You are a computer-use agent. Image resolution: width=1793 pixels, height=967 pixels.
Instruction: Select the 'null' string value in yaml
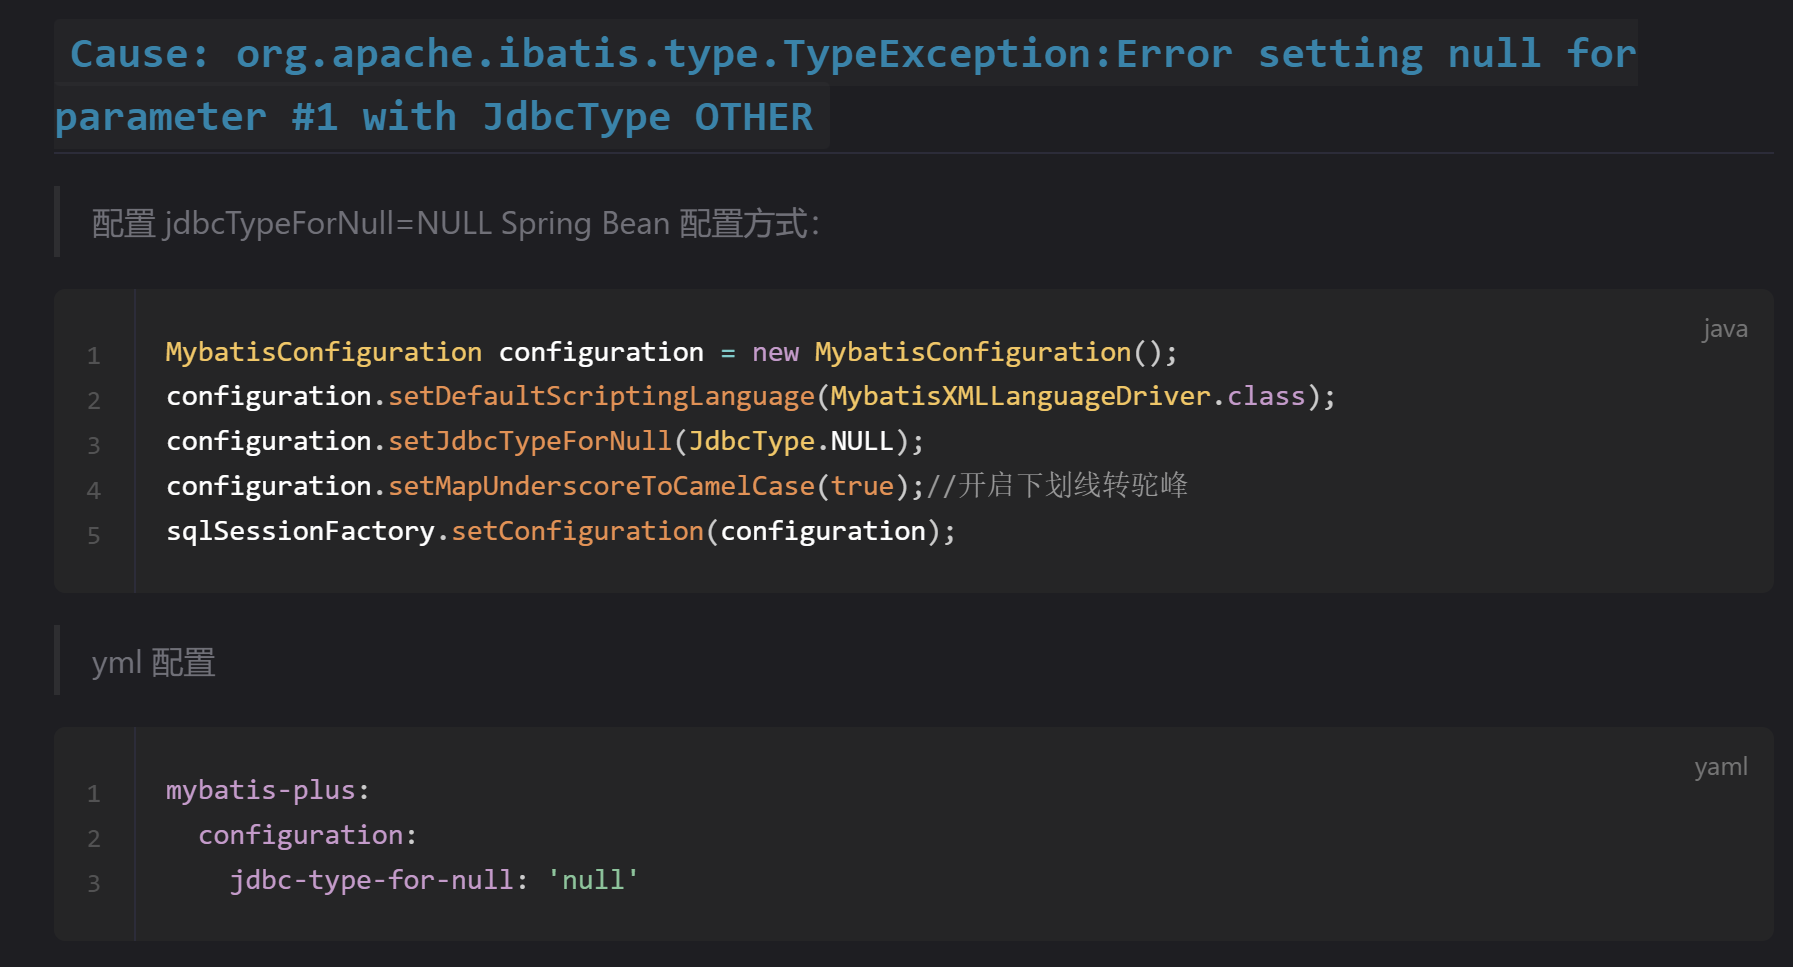(x=592, y=879)
